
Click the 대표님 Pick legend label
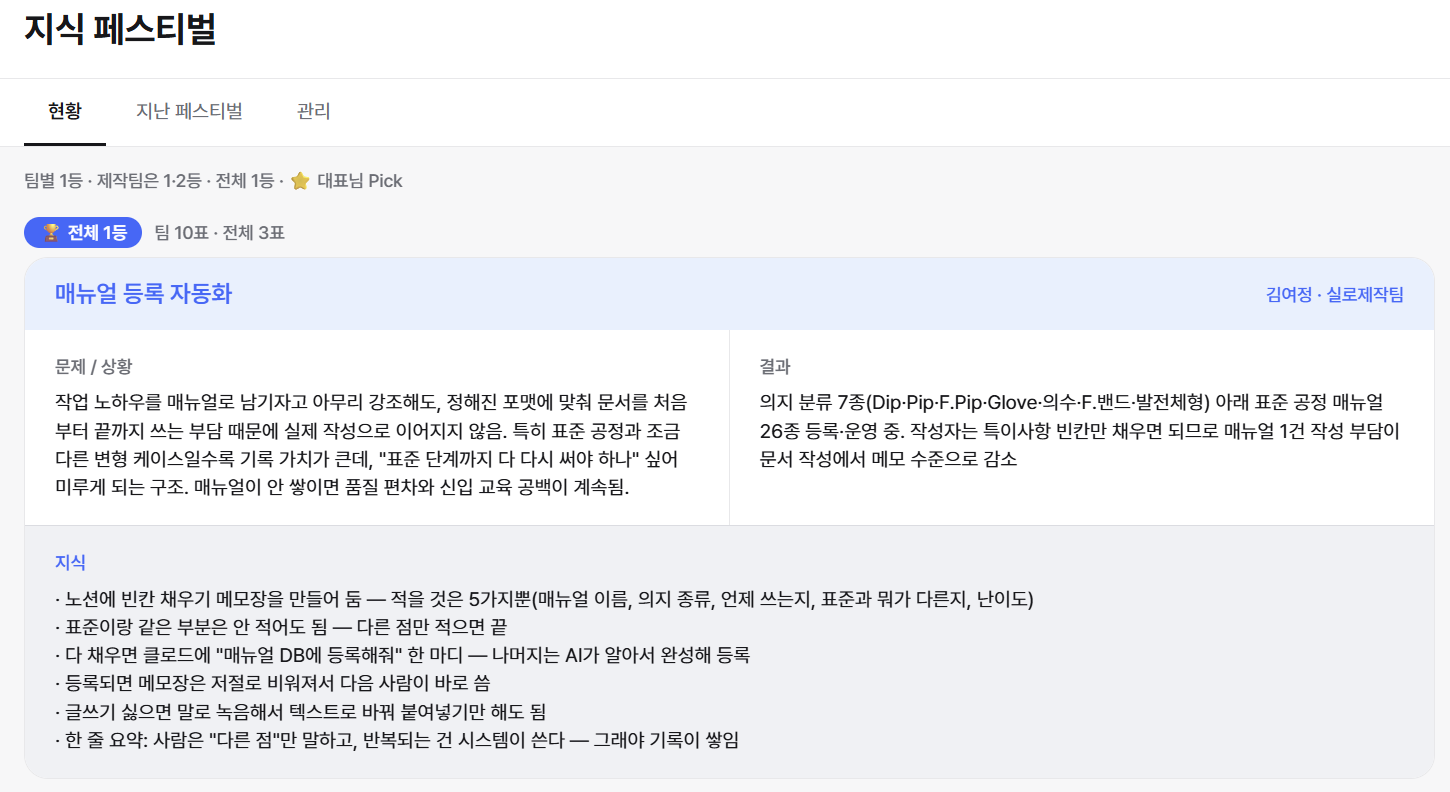coord(360,181)
